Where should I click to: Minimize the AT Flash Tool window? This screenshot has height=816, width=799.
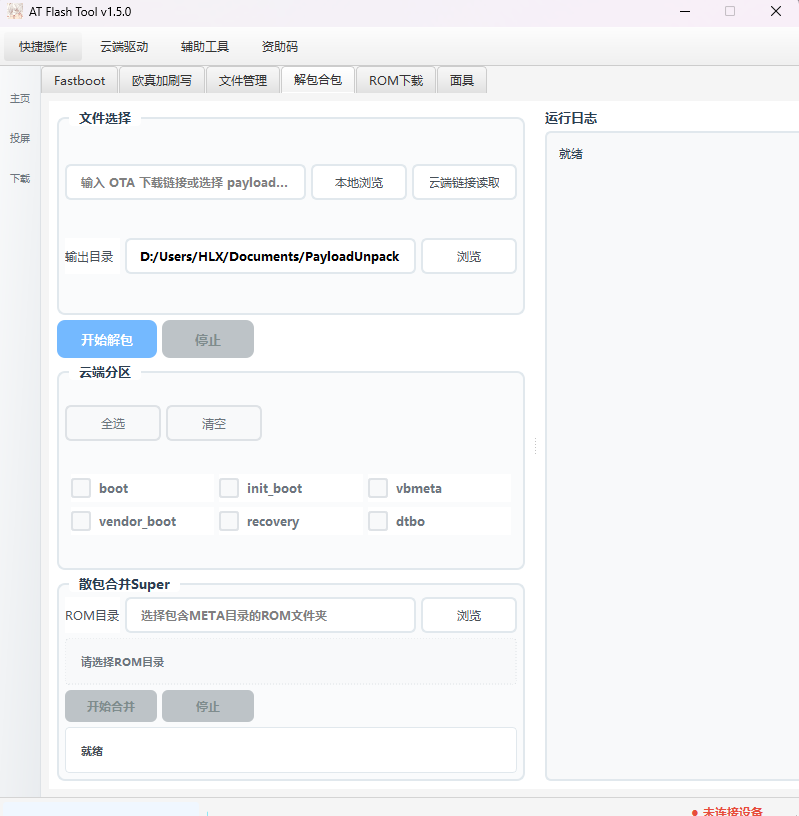coord(685,11)
